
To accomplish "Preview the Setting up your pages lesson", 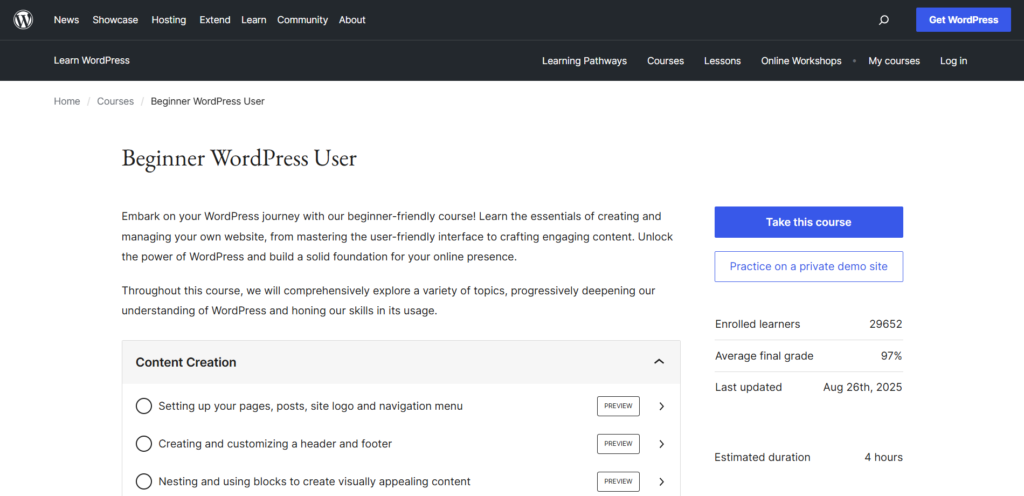I will click(618, 406).
